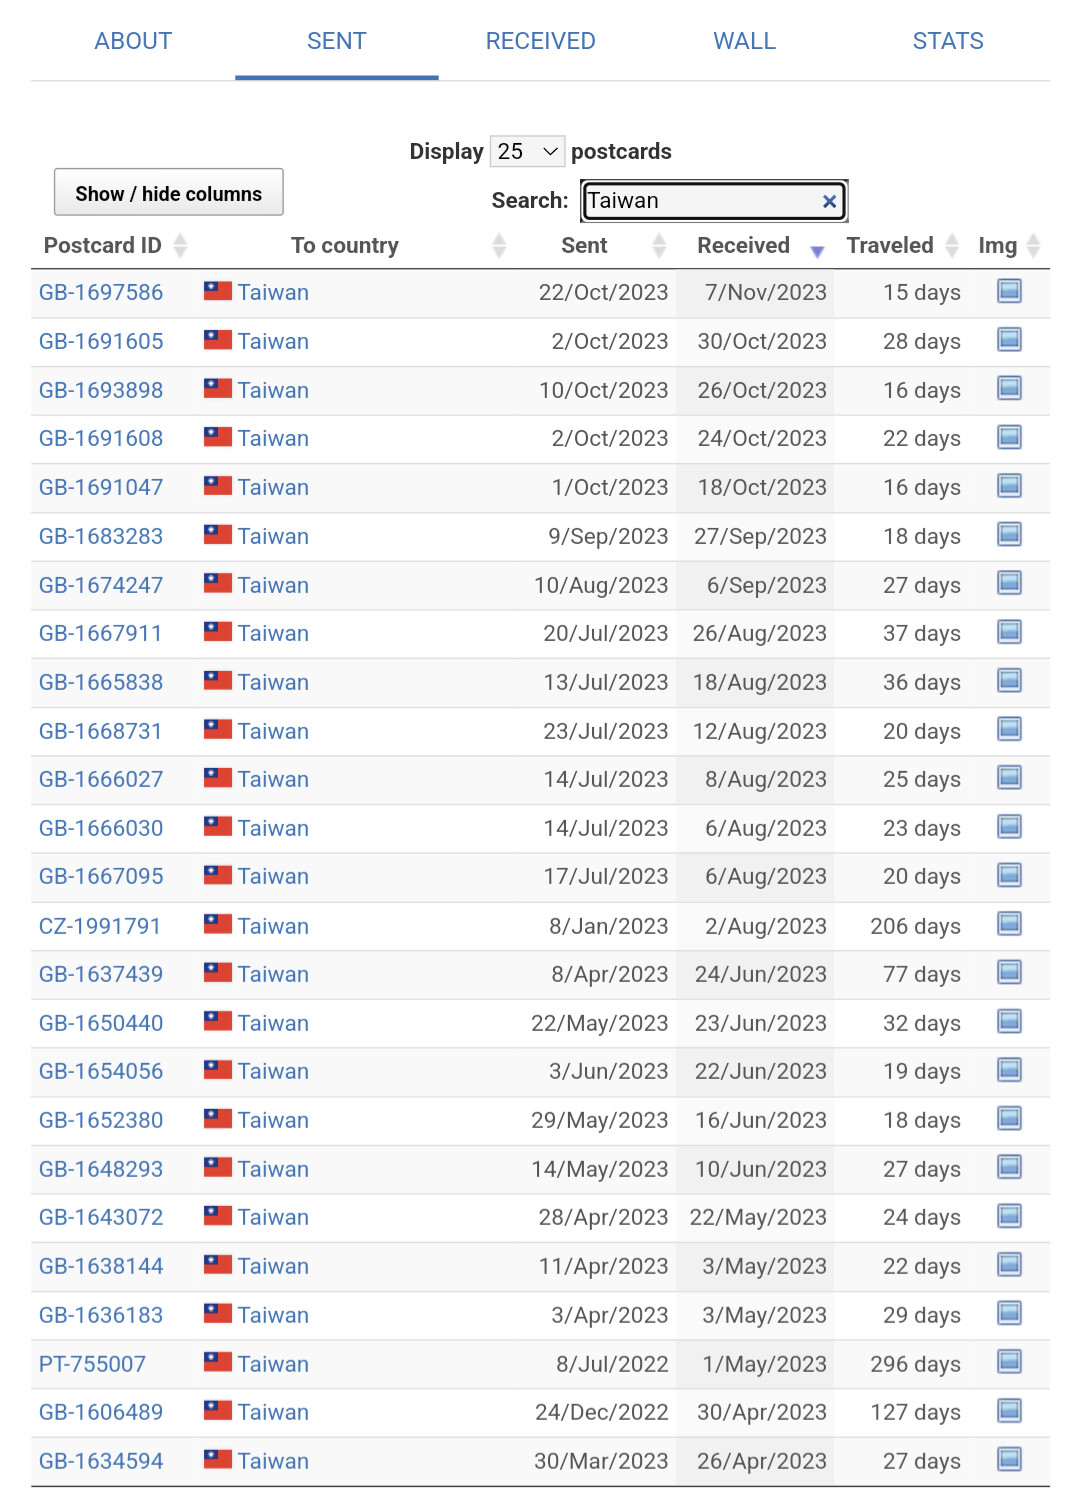The height and width of the screenshot is (1504, 1080).
Task: View image for postcard PT-755007
Action: point(1009,1362)
